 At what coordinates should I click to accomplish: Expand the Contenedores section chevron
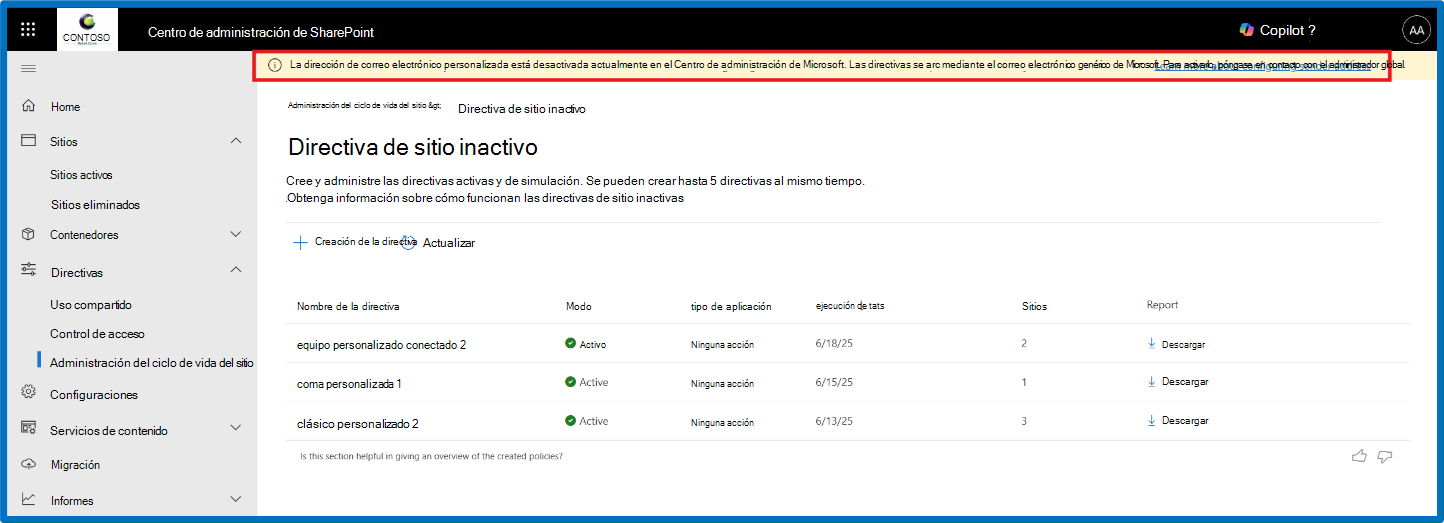pos(236,234)
